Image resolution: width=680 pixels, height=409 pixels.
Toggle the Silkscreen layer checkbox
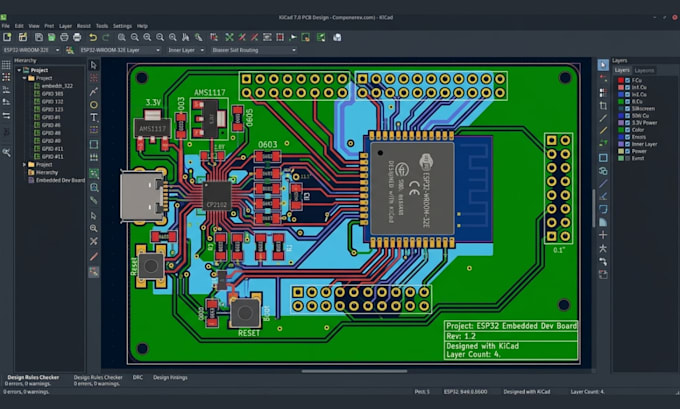[x=628, y=108]
